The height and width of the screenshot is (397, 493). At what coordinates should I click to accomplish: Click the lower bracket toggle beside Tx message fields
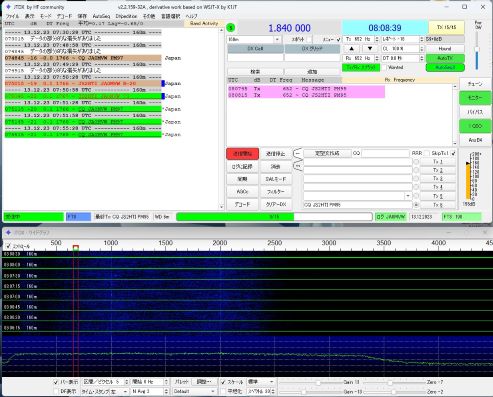coord(298,166)
